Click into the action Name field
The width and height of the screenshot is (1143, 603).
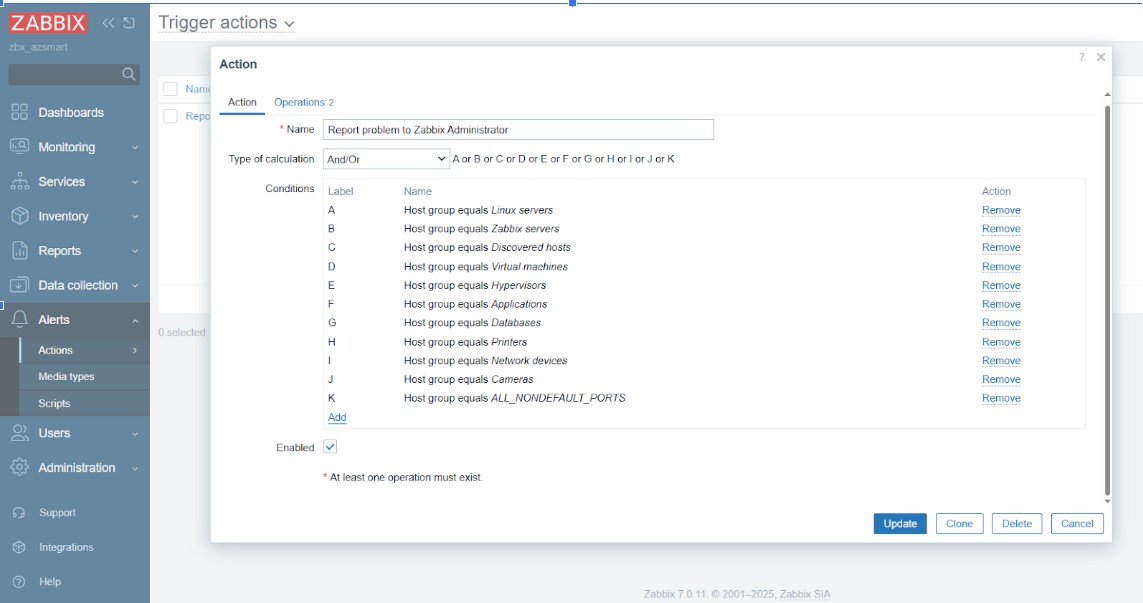tap(518, 130)
